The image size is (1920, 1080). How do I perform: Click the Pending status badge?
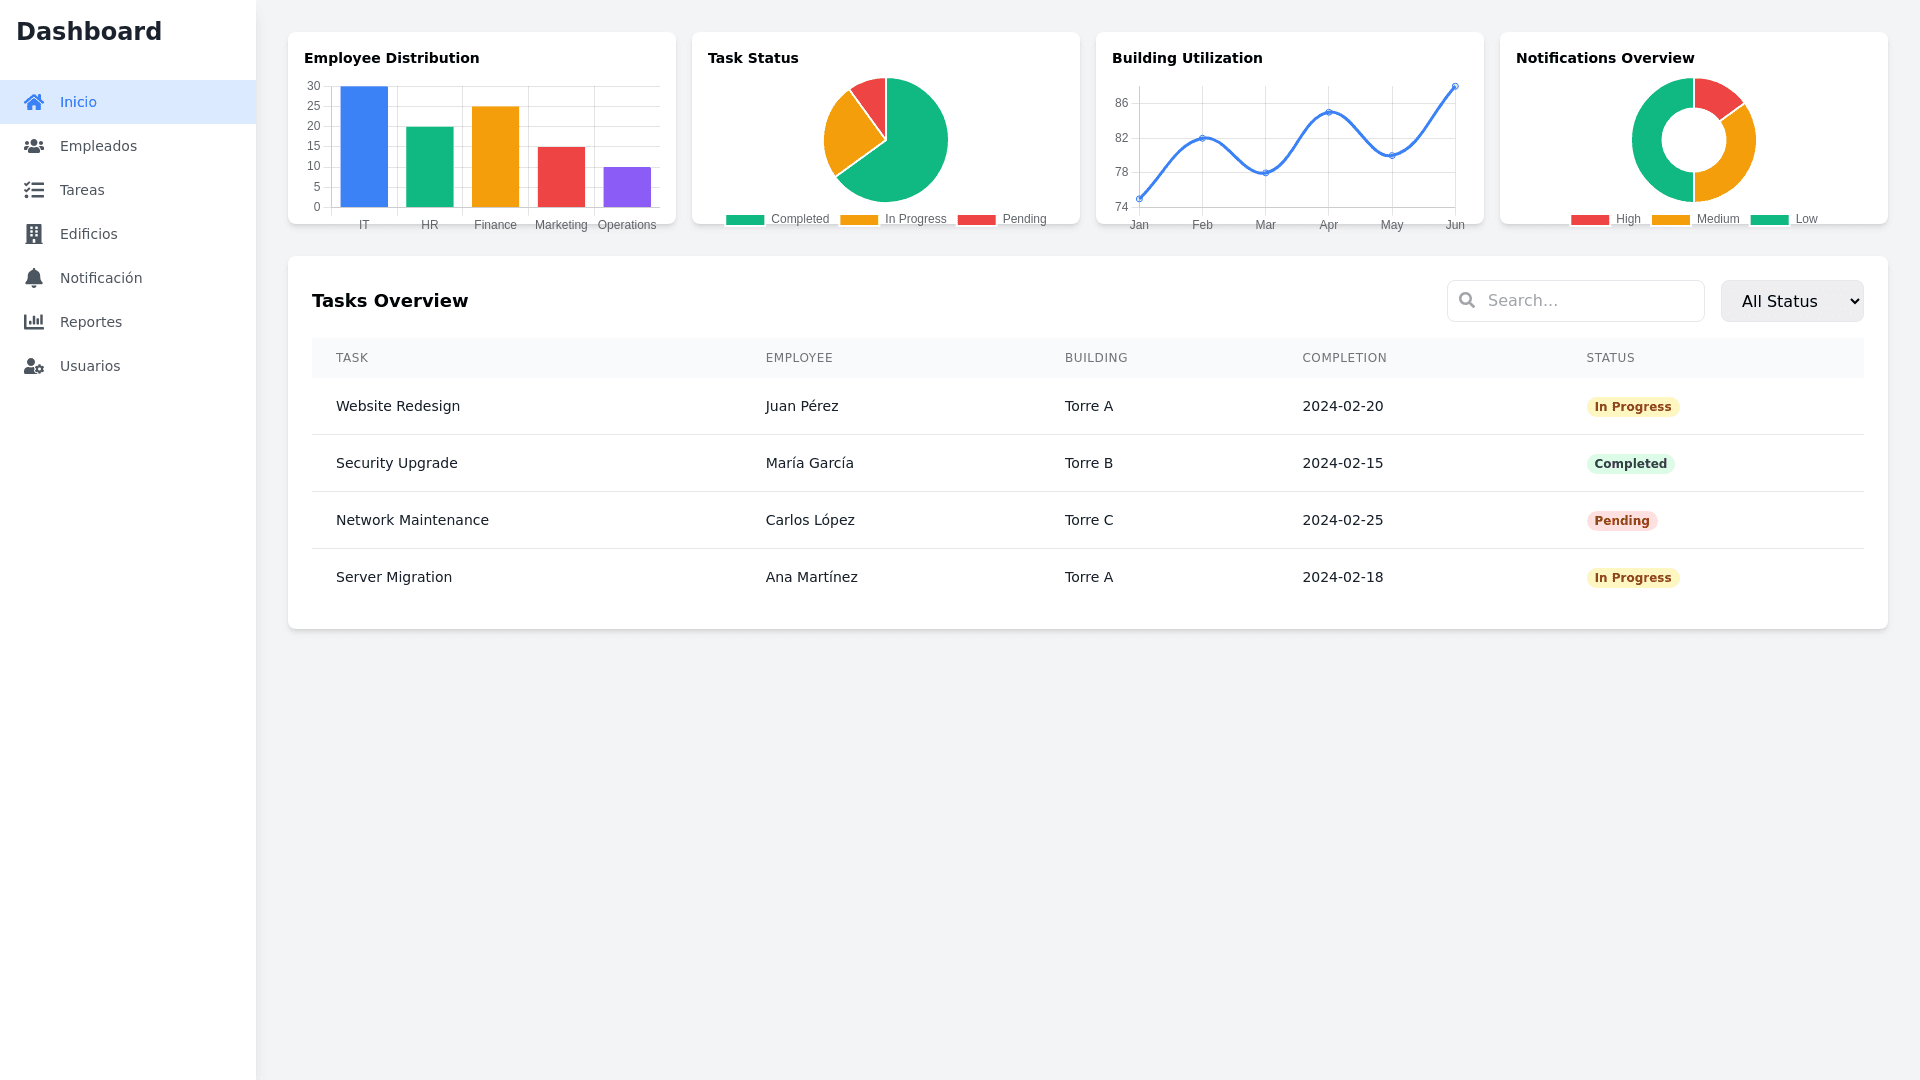click(1621, 521)
